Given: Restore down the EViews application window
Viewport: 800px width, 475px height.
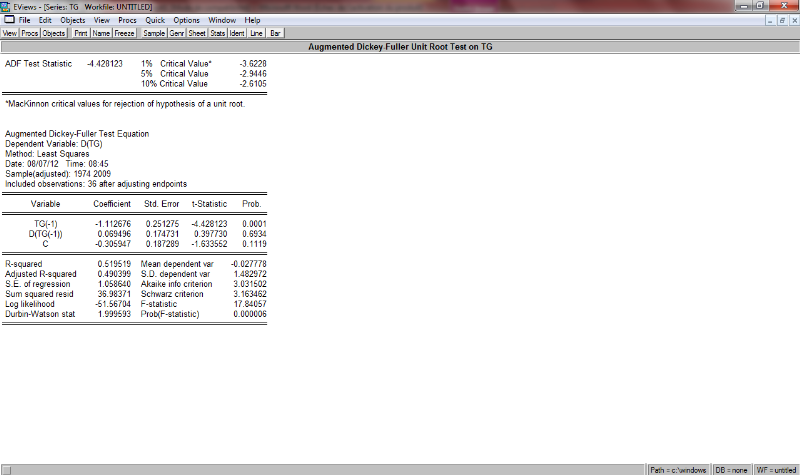Looking at the screenshot, I should tap(760, 6).
